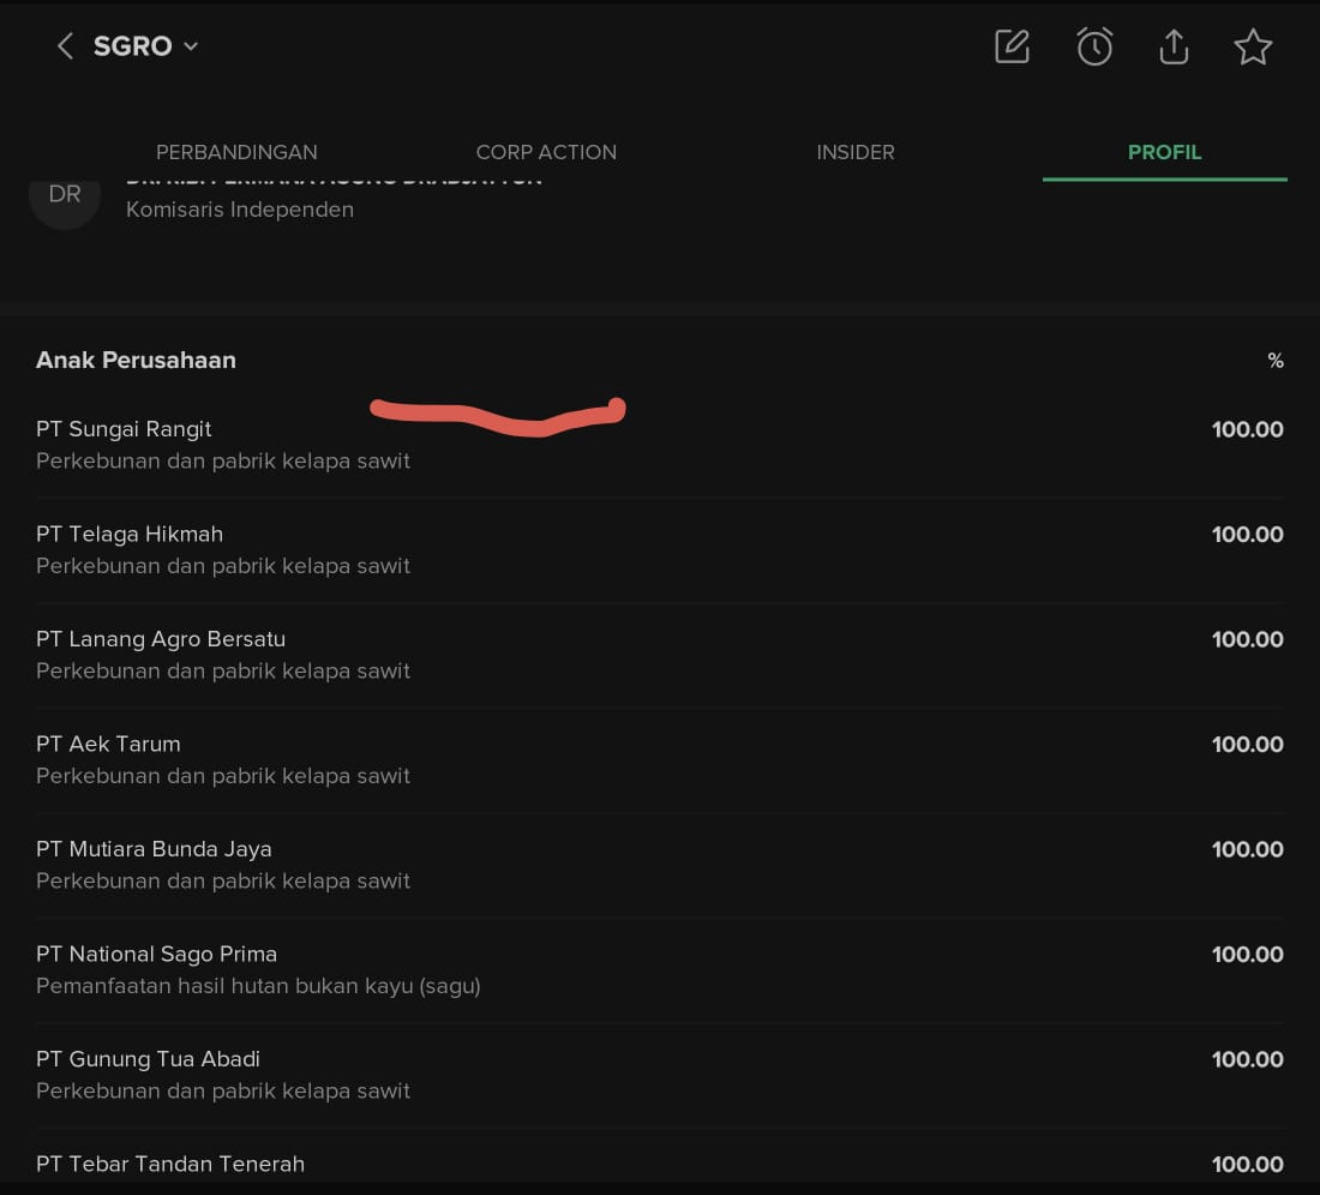The height and width of the screenshot is (1195, 1320).
Task: Open PT Mutiara Bunda Jaya entry
Action: click(x=154, y=849)
